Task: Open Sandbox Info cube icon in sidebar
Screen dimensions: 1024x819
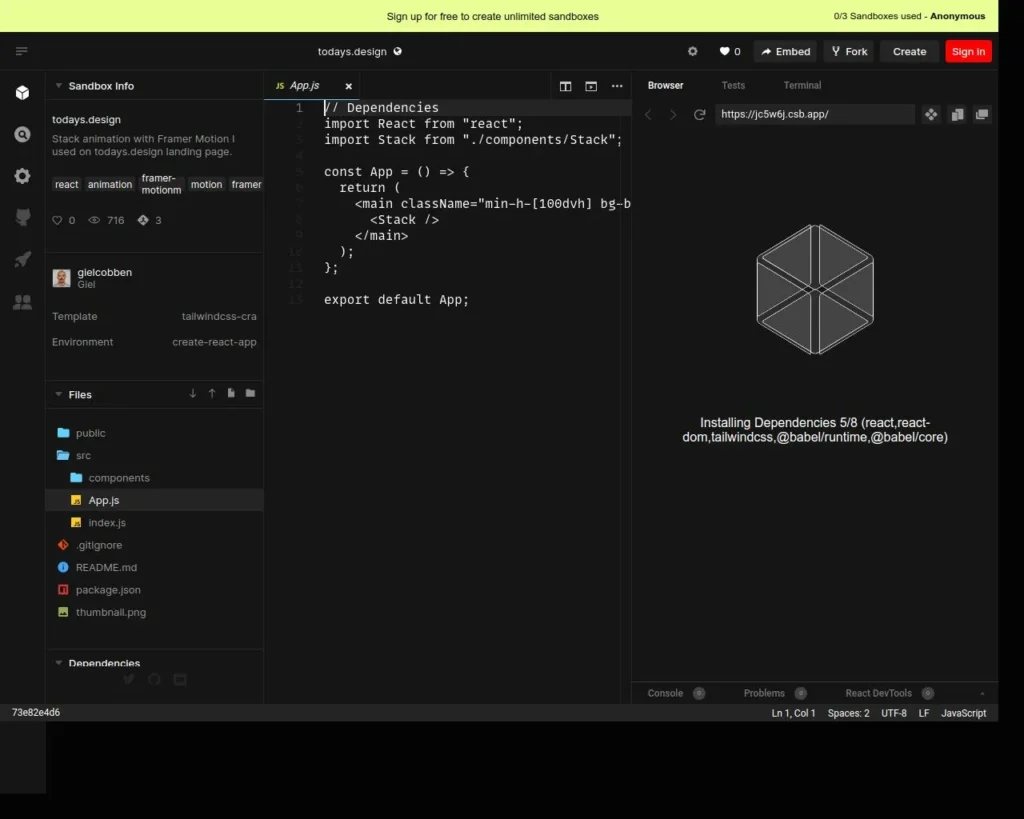Action: 22,93
